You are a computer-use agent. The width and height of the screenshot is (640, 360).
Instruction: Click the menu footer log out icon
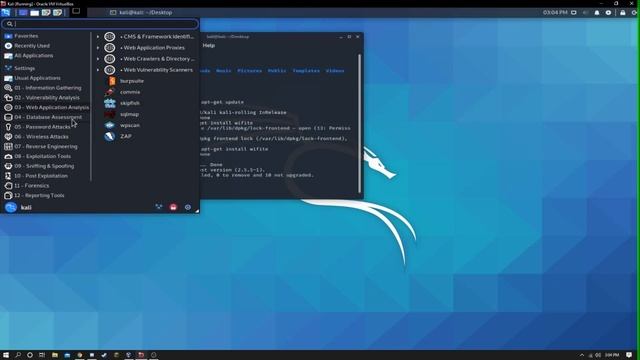pyautogui.click(x=188, y=207)
